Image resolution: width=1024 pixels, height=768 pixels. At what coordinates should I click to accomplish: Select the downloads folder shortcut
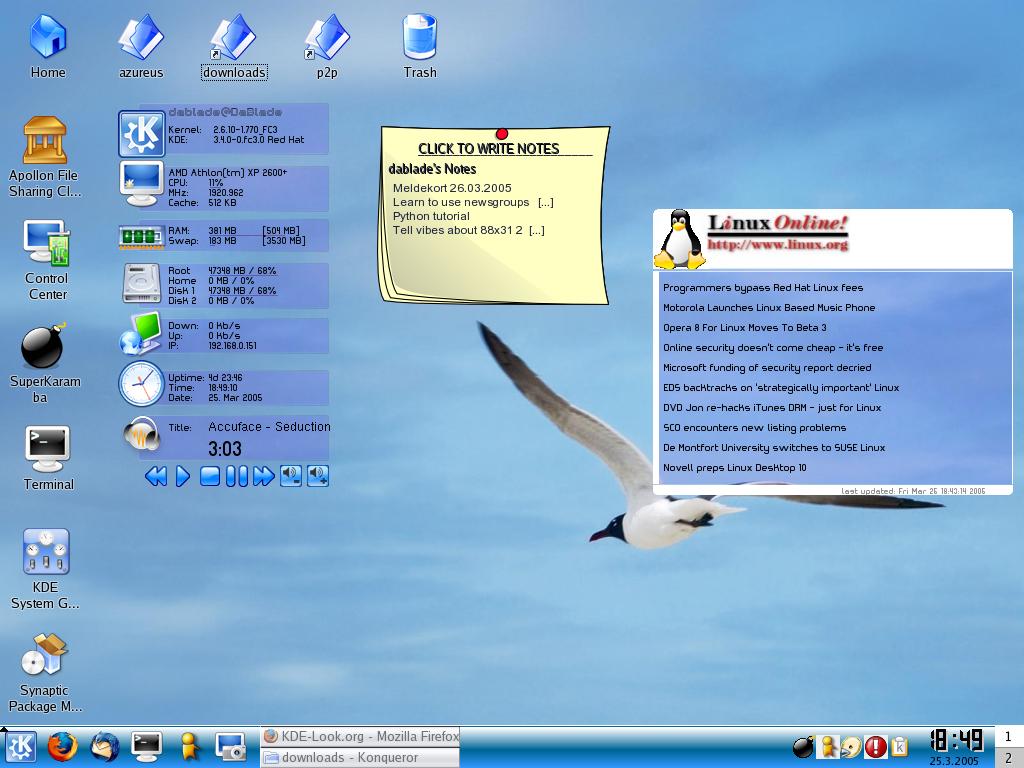234,46
